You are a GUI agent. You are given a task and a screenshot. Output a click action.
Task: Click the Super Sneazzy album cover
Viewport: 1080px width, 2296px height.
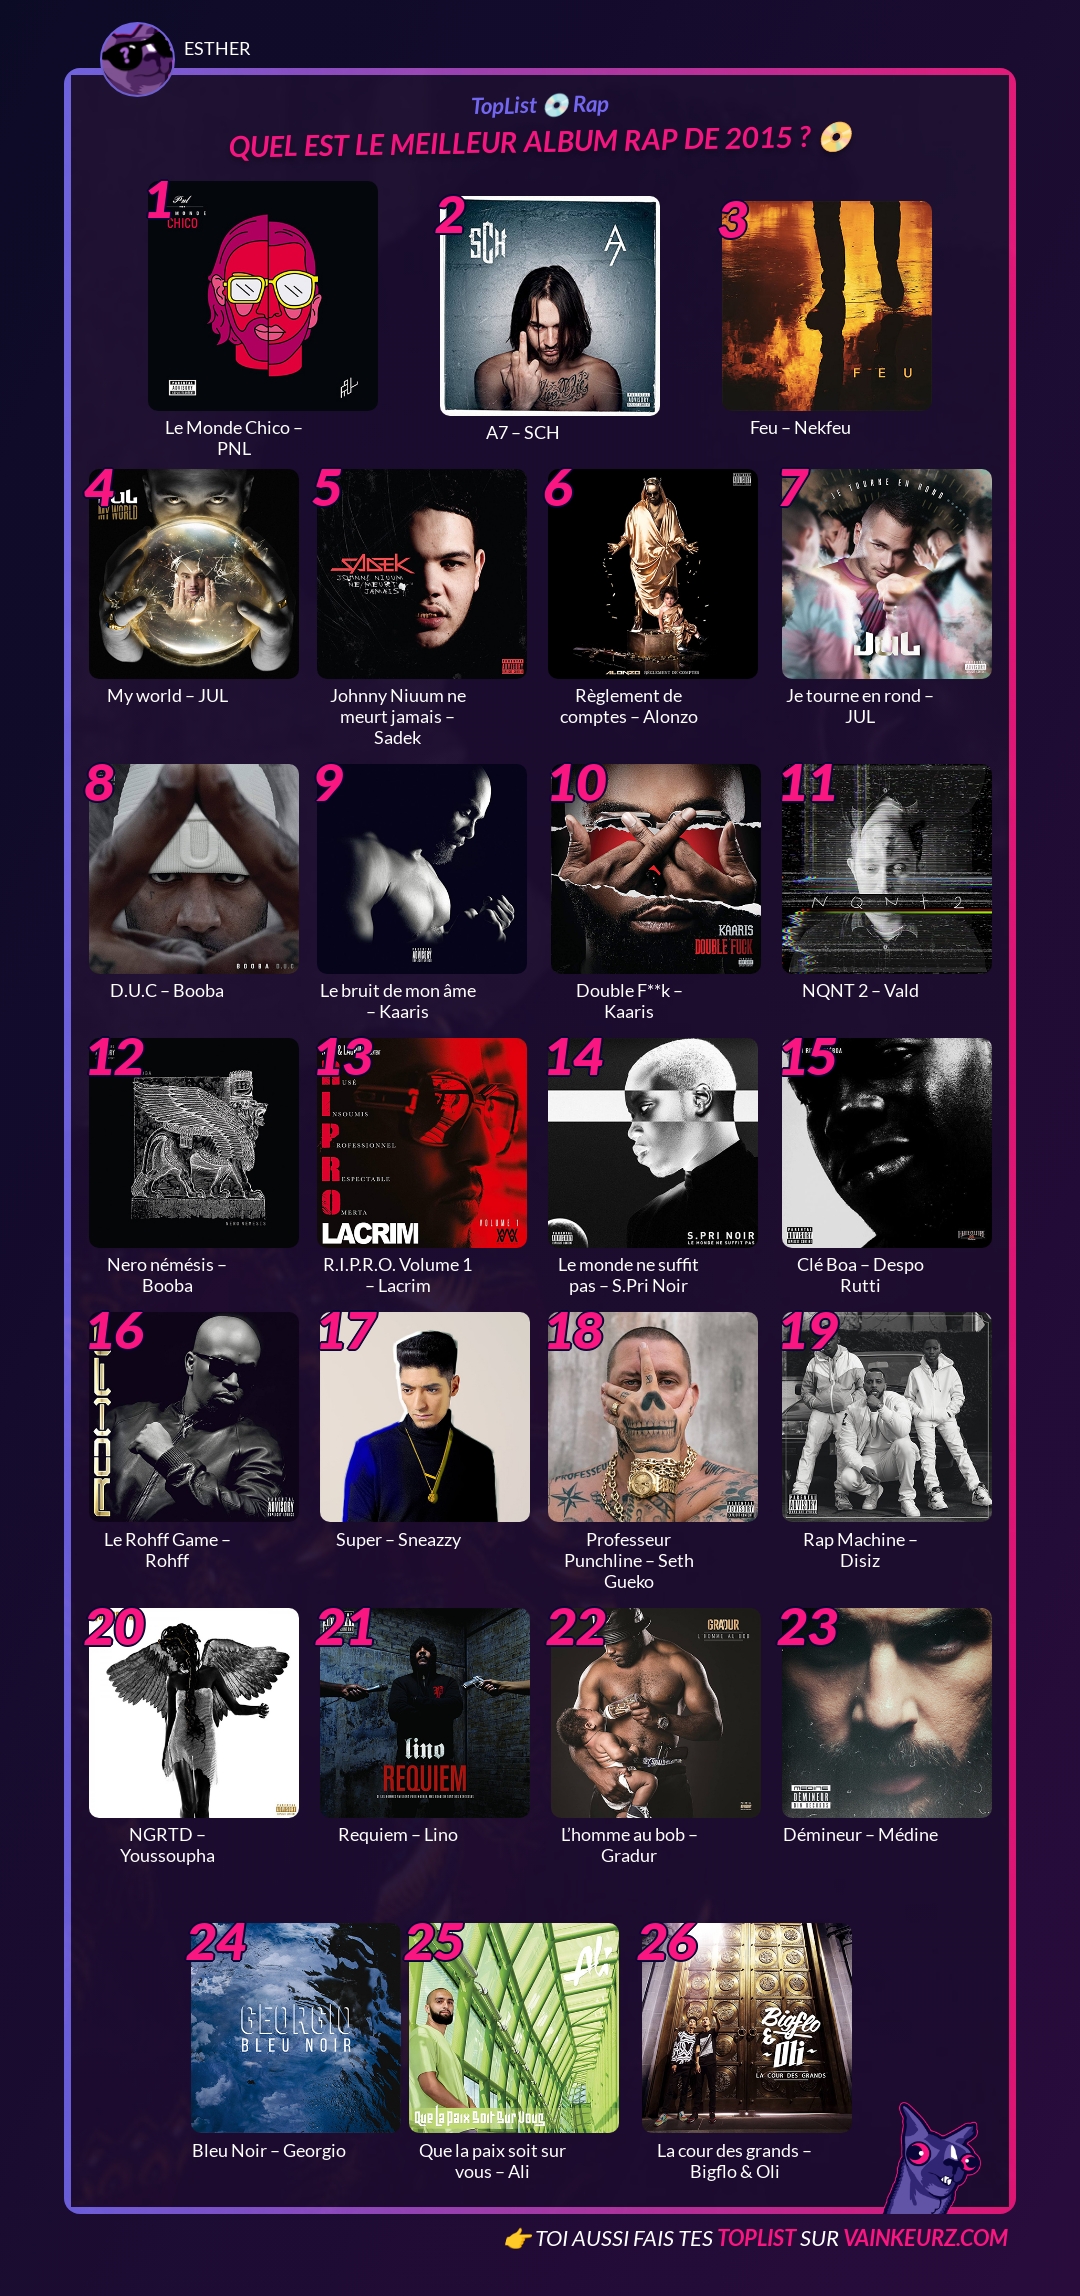pos(425,1417)
